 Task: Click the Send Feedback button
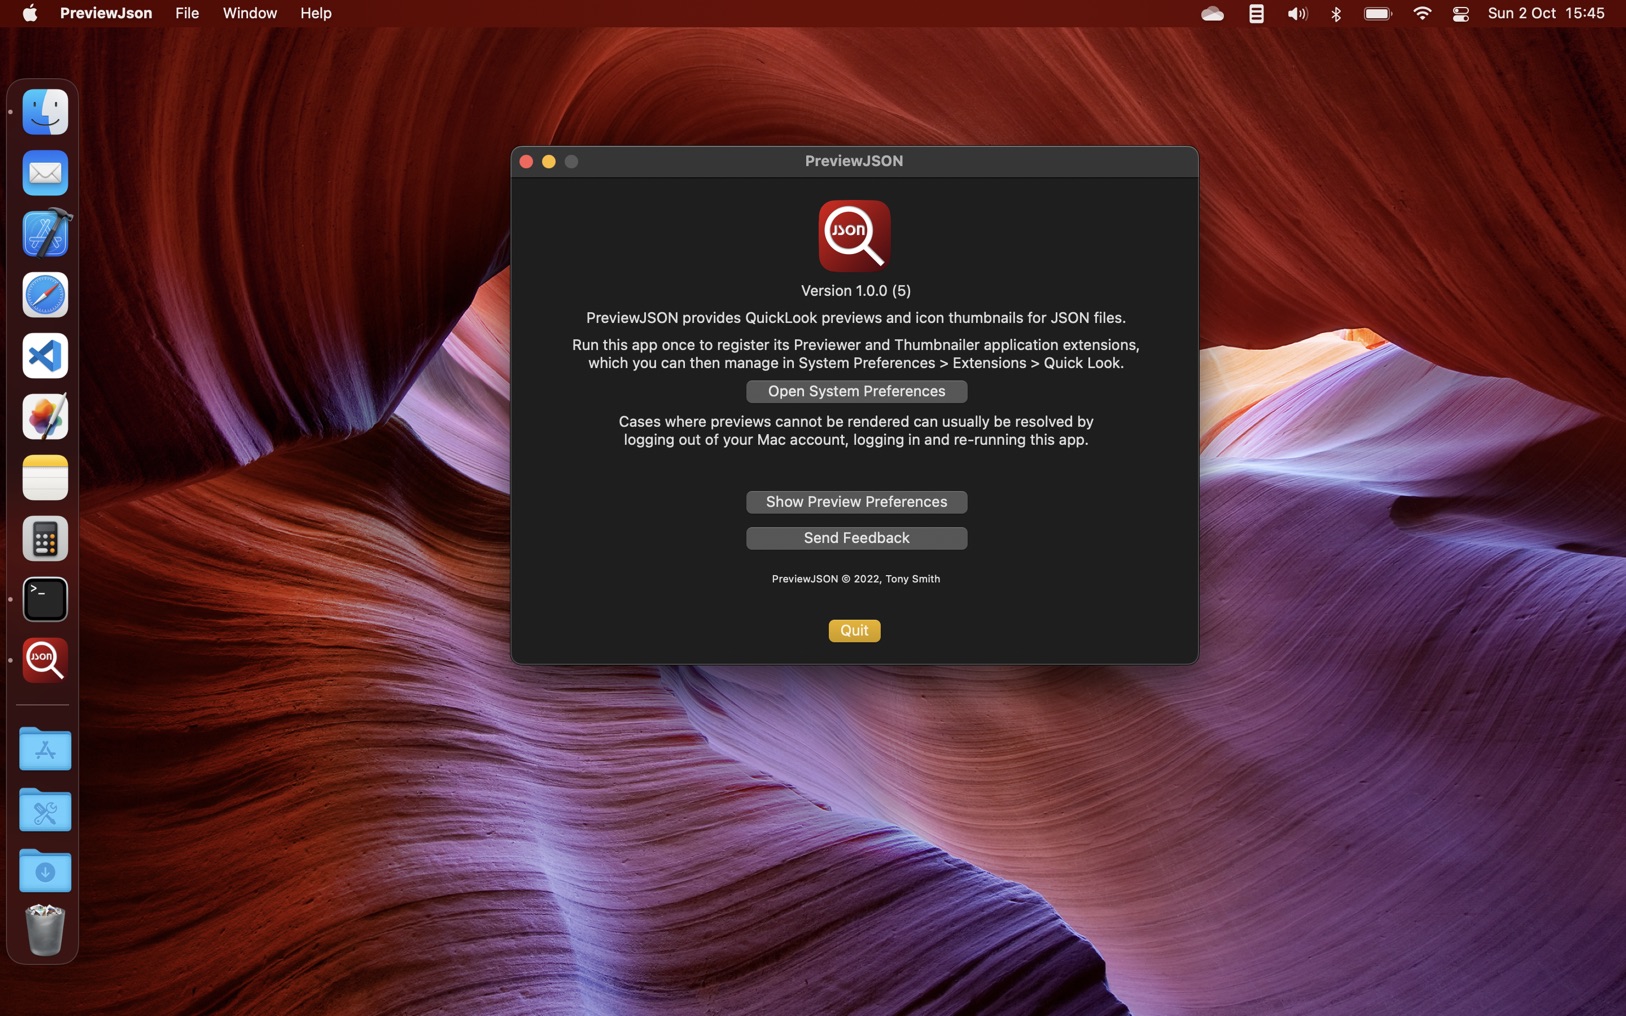click(x=856, y=538)
